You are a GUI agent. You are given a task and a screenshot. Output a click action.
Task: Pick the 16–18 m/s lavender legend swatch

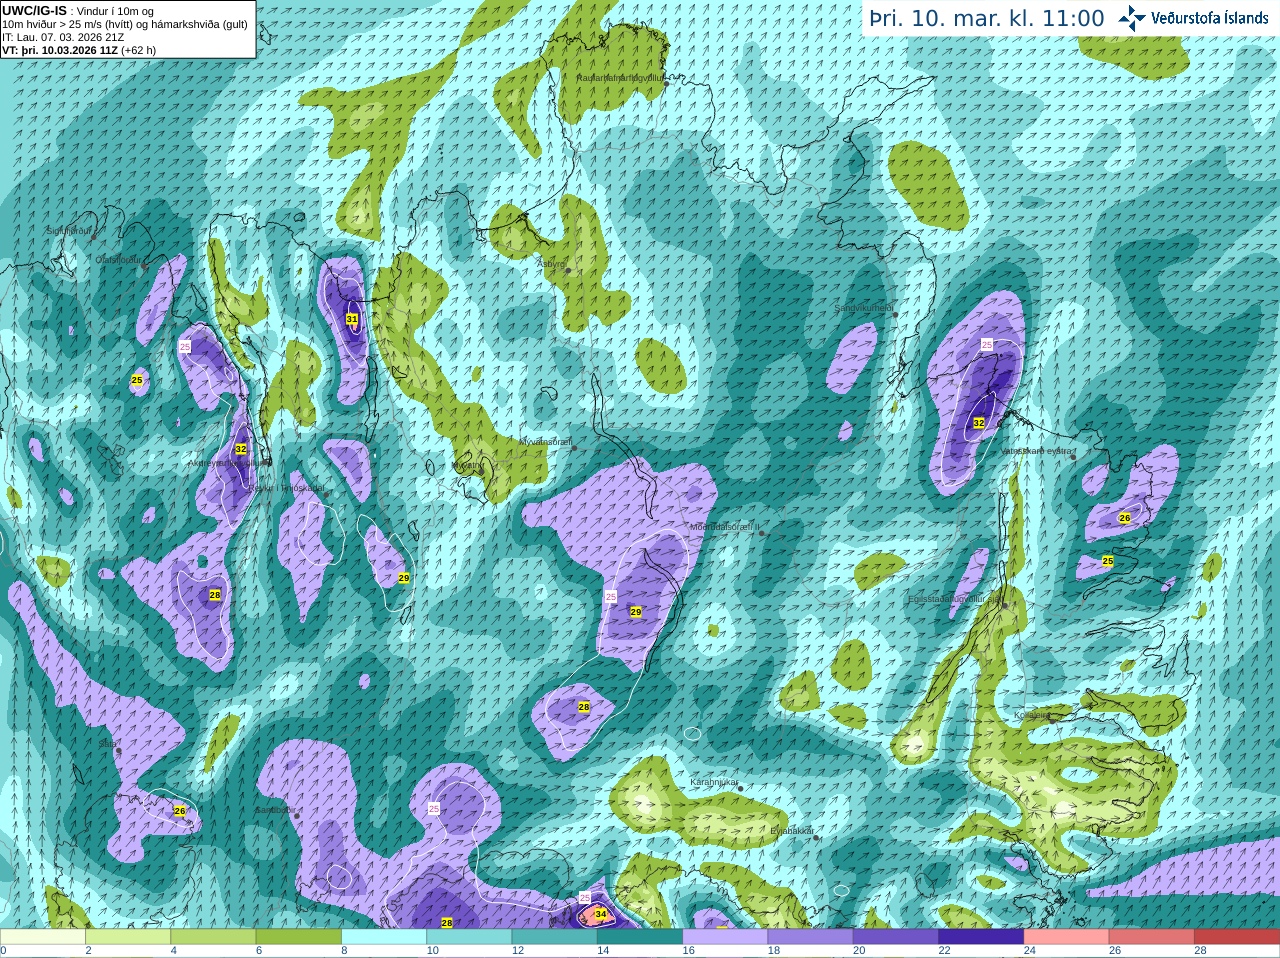(x=725, y=937)
